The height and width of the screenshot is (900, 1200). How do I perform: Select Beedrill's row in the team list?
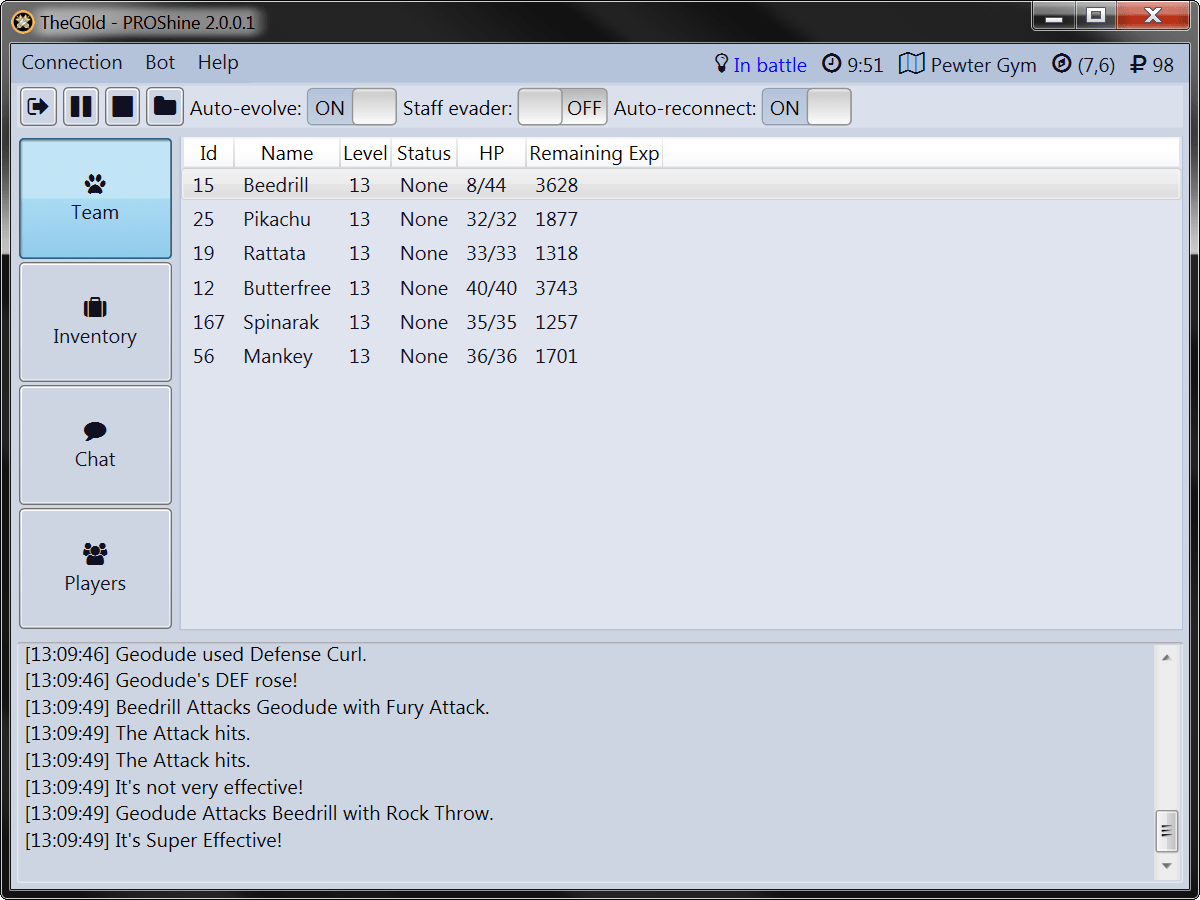[400, 185]
